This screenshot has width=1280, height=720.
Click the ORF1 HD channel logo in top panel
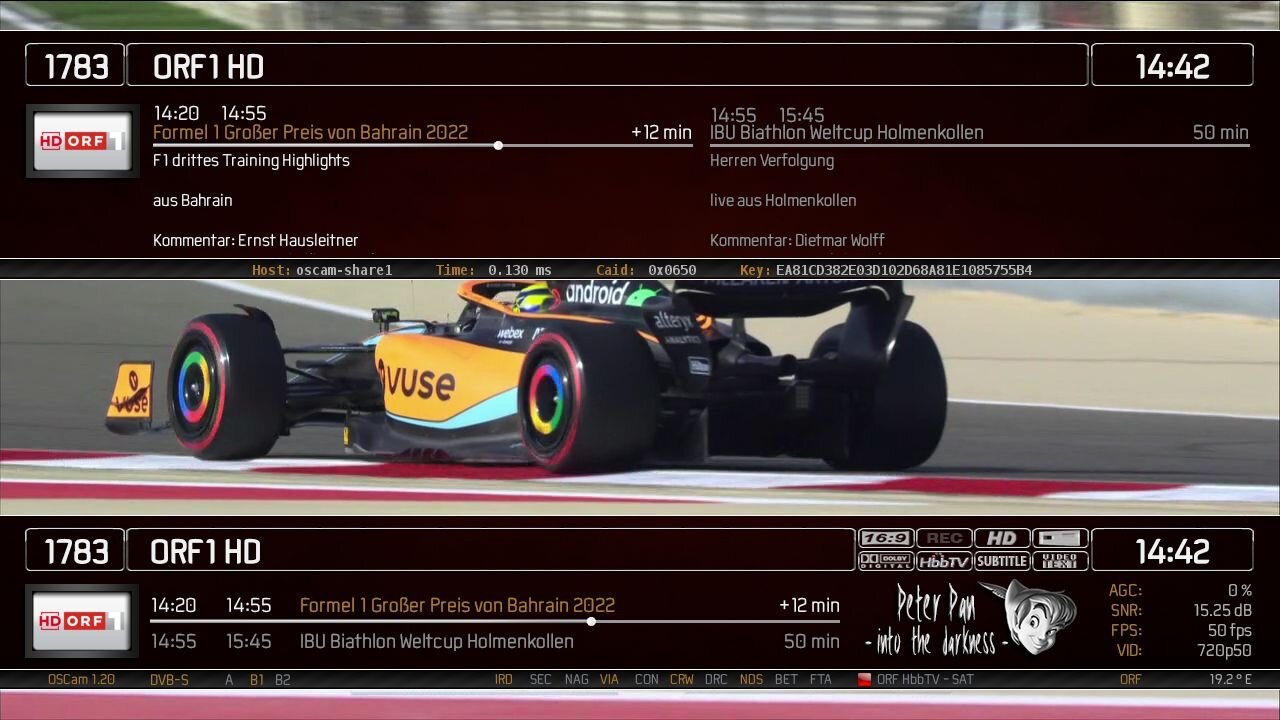tap(82, 141)
